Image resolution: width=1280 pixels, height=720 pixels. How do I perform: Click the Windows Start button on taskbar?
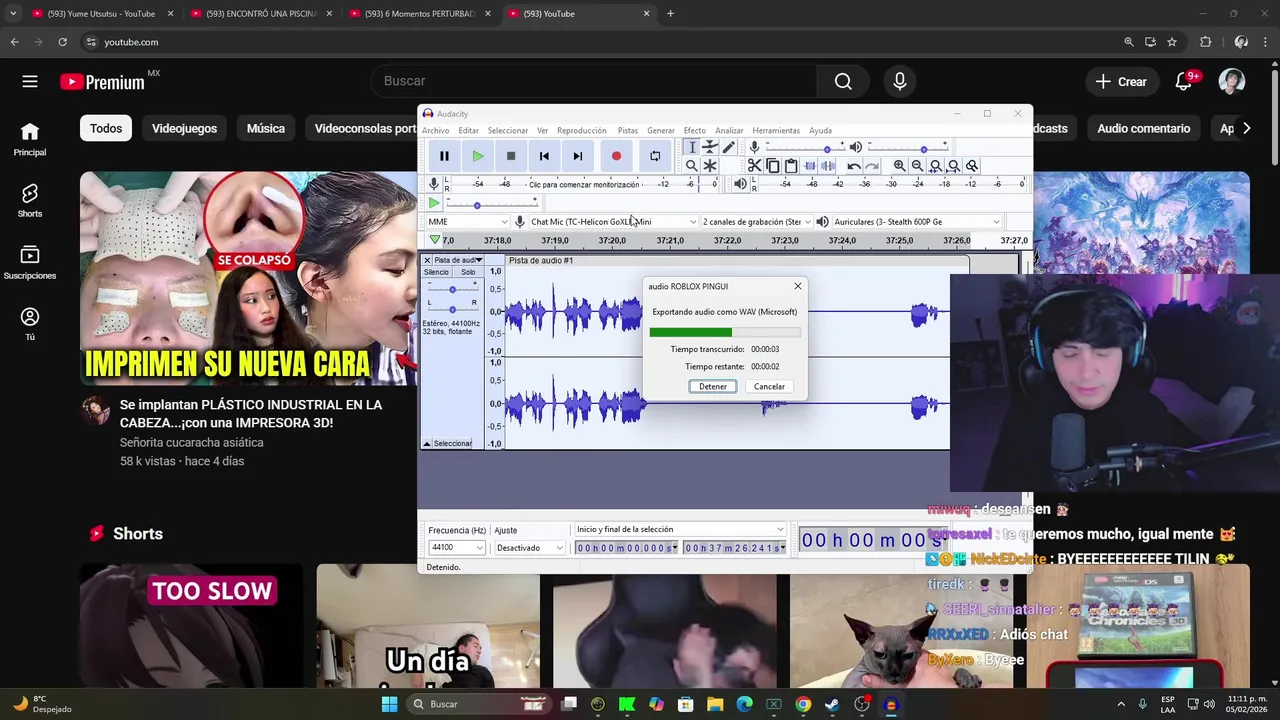389,704
